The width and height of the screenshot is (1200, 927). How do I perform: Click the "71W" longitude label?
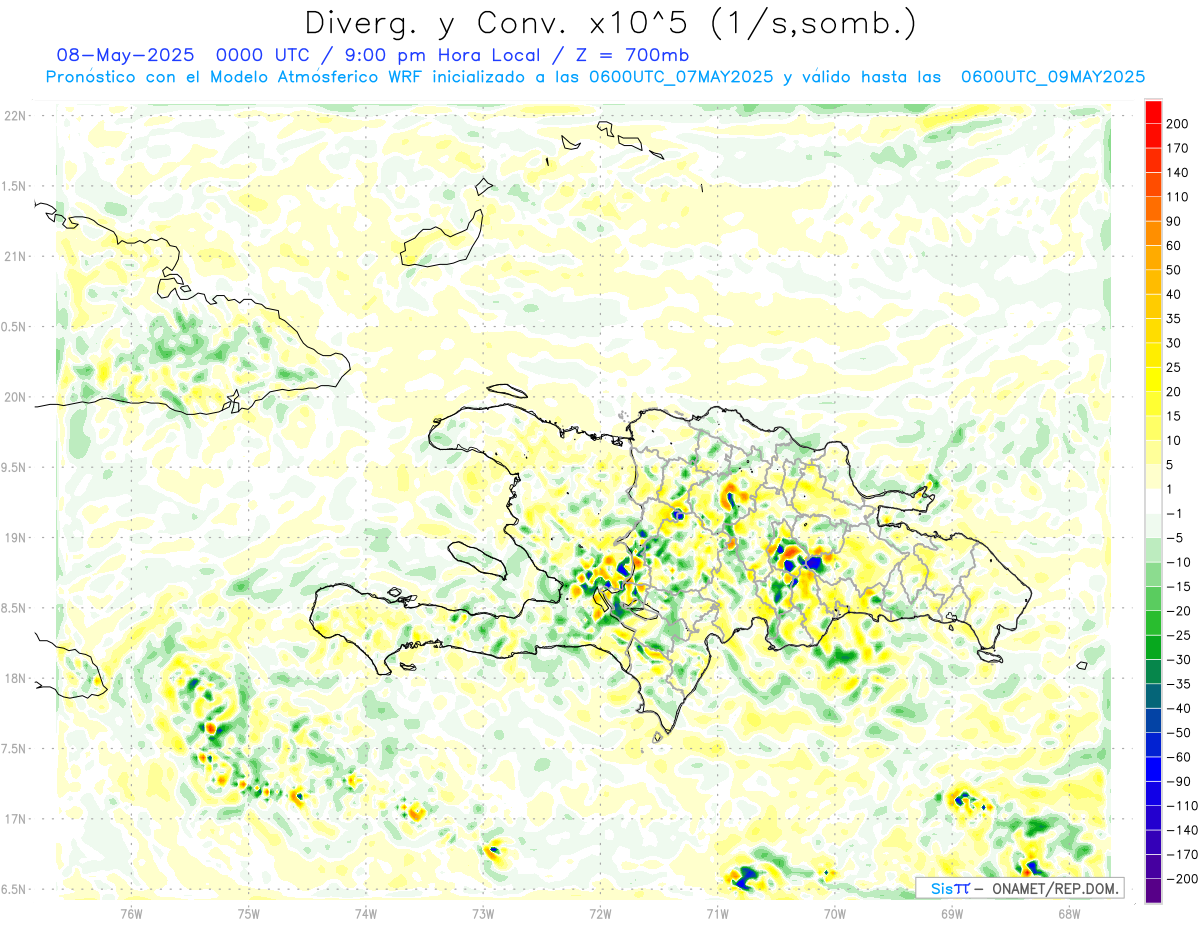click(717, 913)
